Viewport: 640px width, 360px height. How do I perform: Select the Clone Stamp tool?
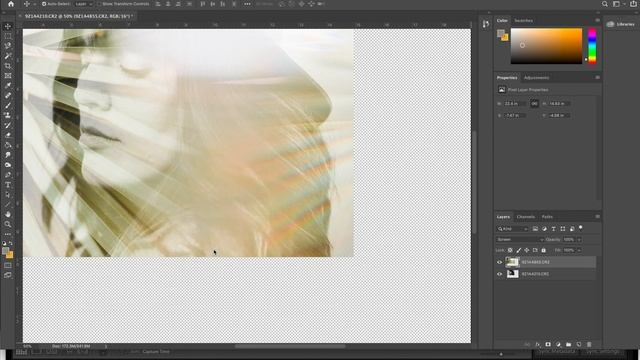click(x=8, y=116)
